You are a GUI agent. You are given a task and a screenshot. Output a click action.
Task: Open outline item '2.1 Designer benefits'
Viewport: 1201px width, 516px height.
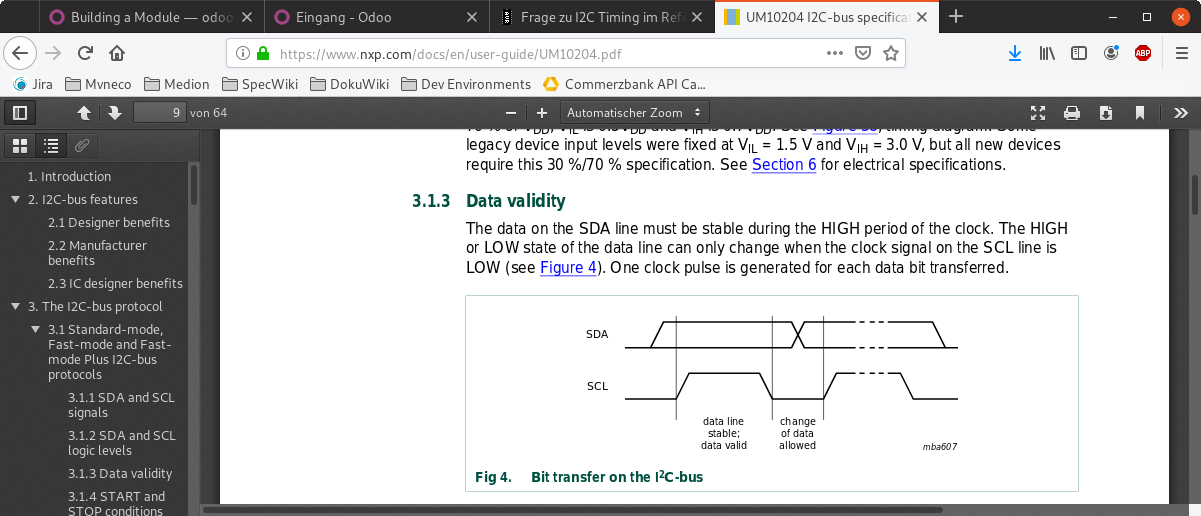click(109, 222)
